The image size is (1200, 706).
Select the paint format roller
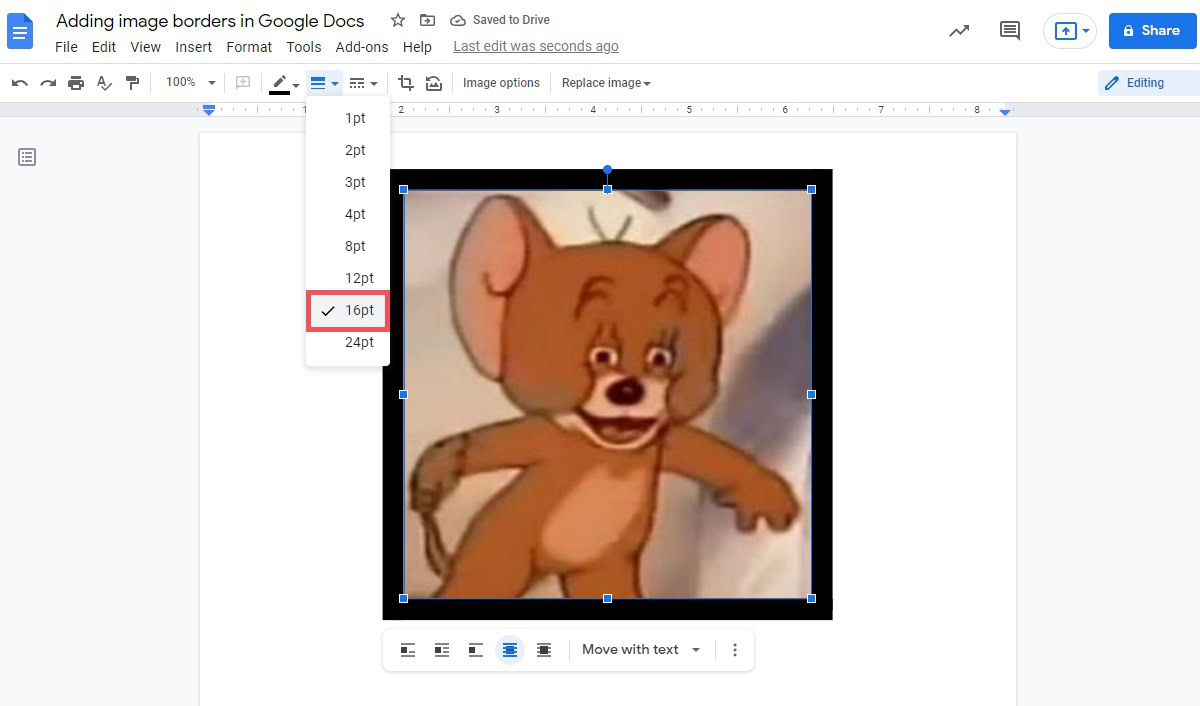132,83
